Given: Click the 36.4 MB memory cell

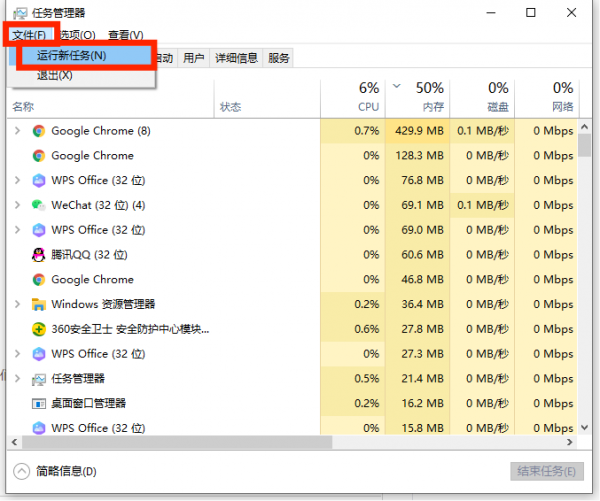Looking at the screenshot, I should point(417,304).
